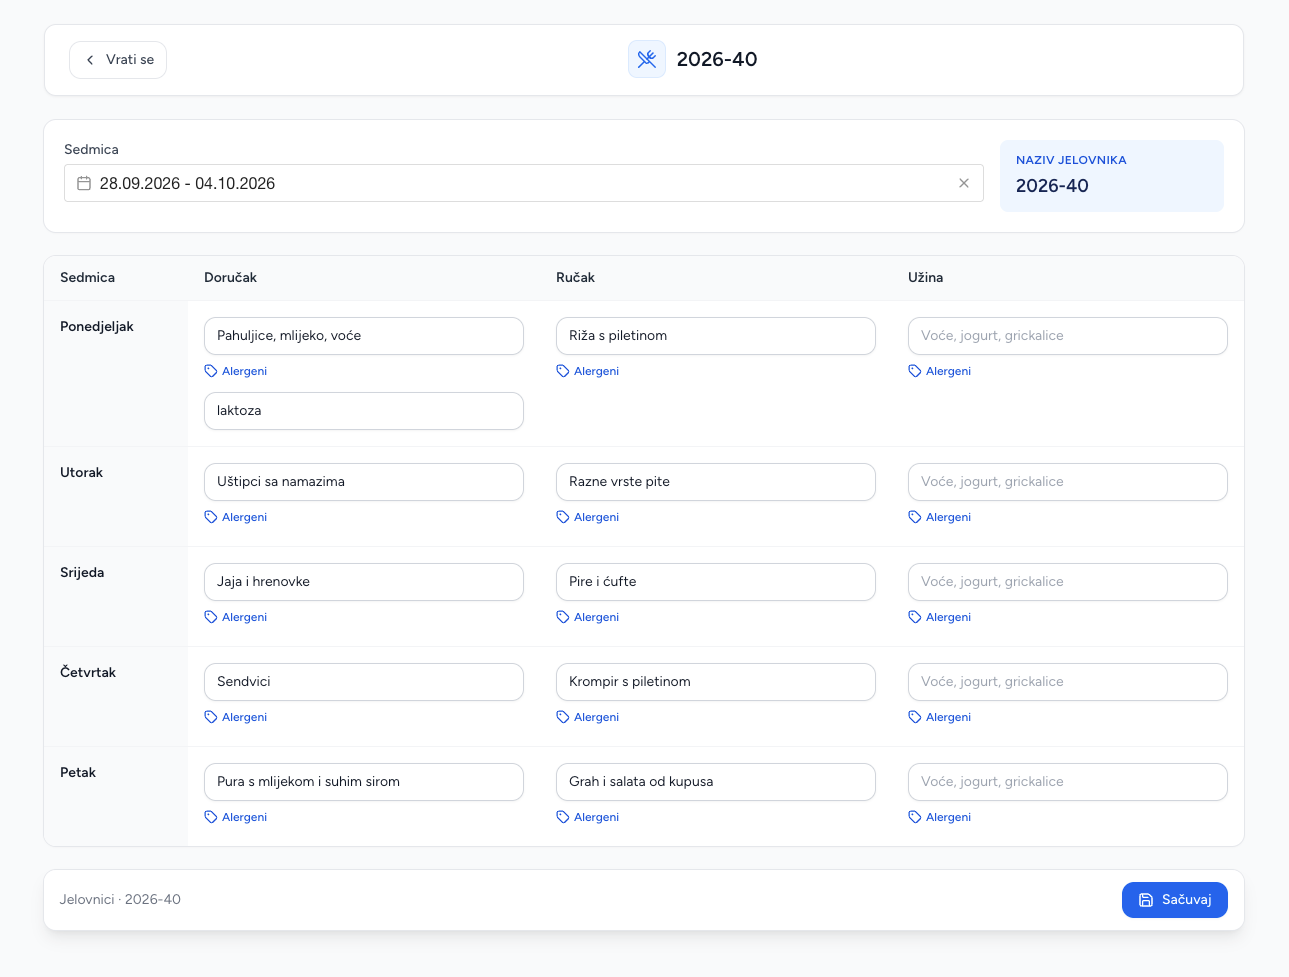1289x977 pixels.
Task: Click Alergeni tag icon under Sendvici
Action: pos(211,717)
